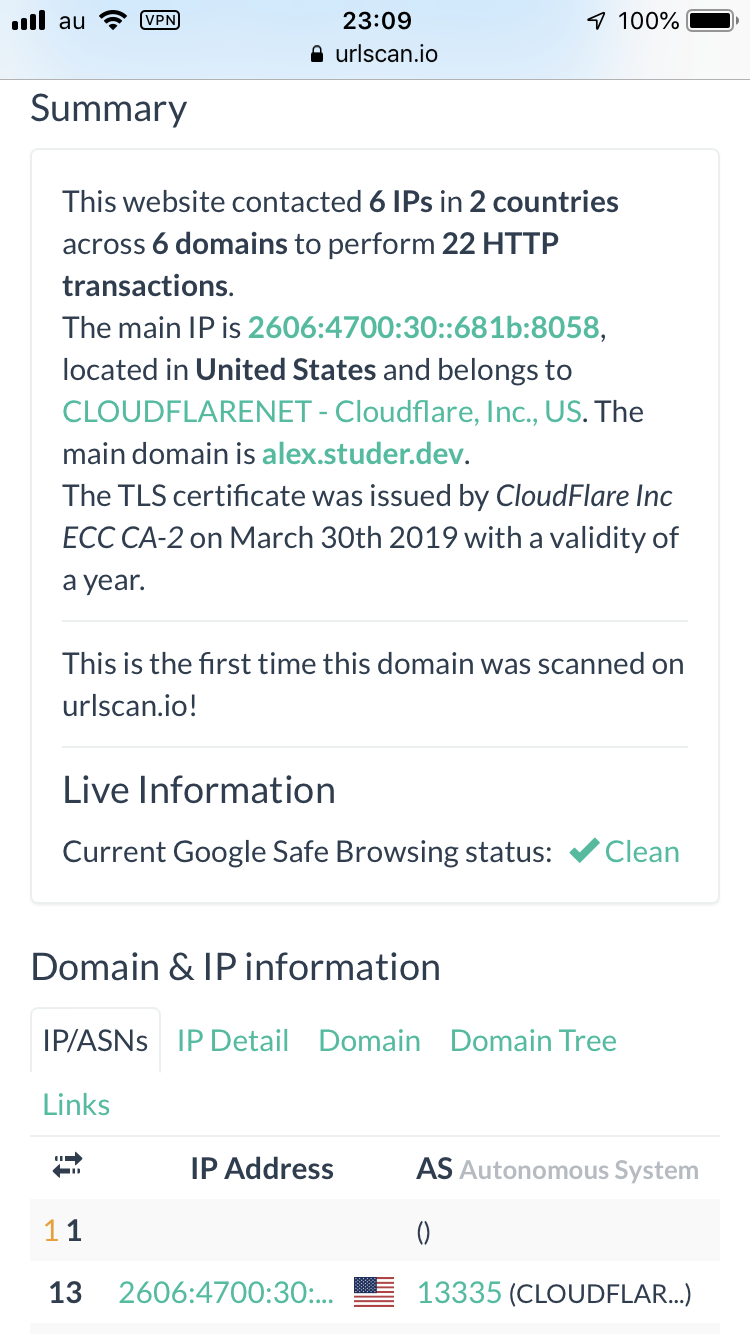The height and width of the screenshot is (1334, 750).
Task: Switch to the Domain tab
Action: coord(370,1040)
